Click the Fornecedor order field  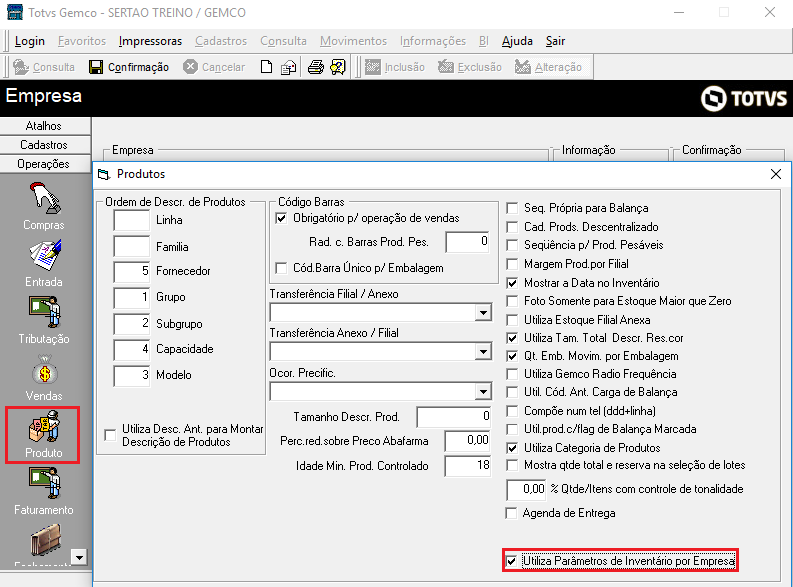[131, 272]
